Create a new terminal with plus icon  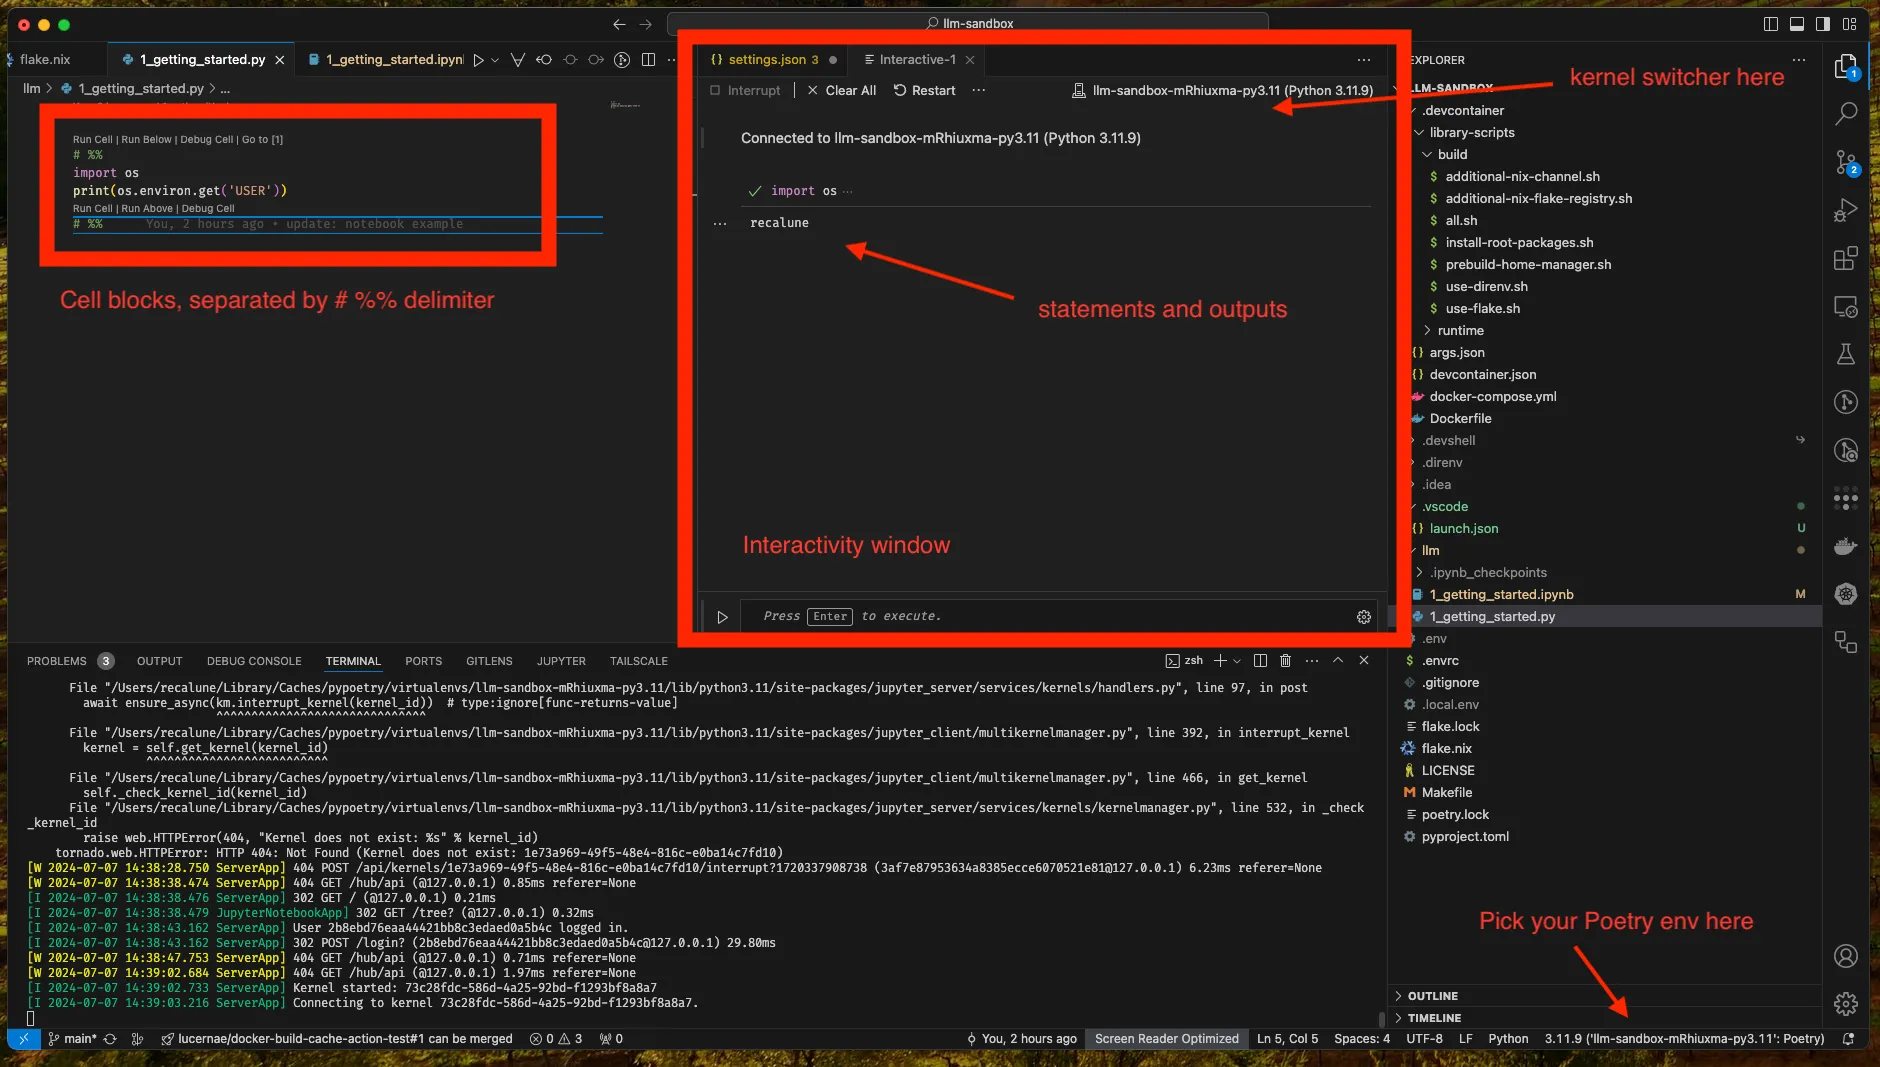[x=1220, y=661]
